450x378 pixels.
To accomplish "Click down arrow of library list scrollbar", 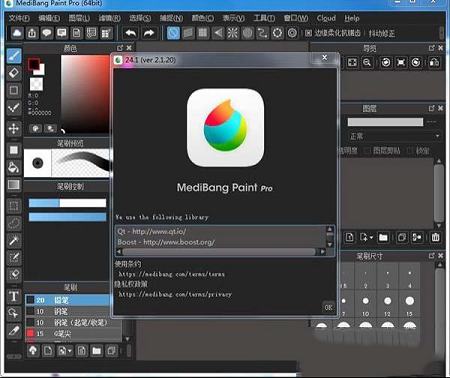I will (x=329, y=244).
